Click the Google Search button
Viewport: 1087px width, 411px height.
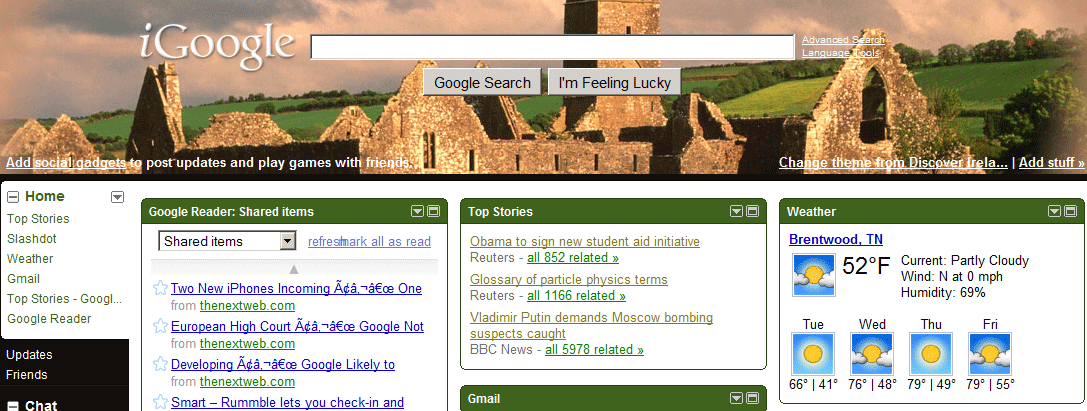482,82
